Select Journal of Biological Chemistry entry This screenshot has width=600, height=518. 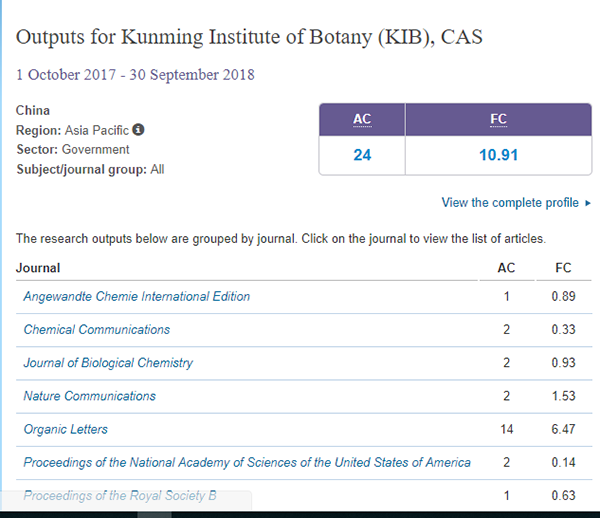pos(108,363)
